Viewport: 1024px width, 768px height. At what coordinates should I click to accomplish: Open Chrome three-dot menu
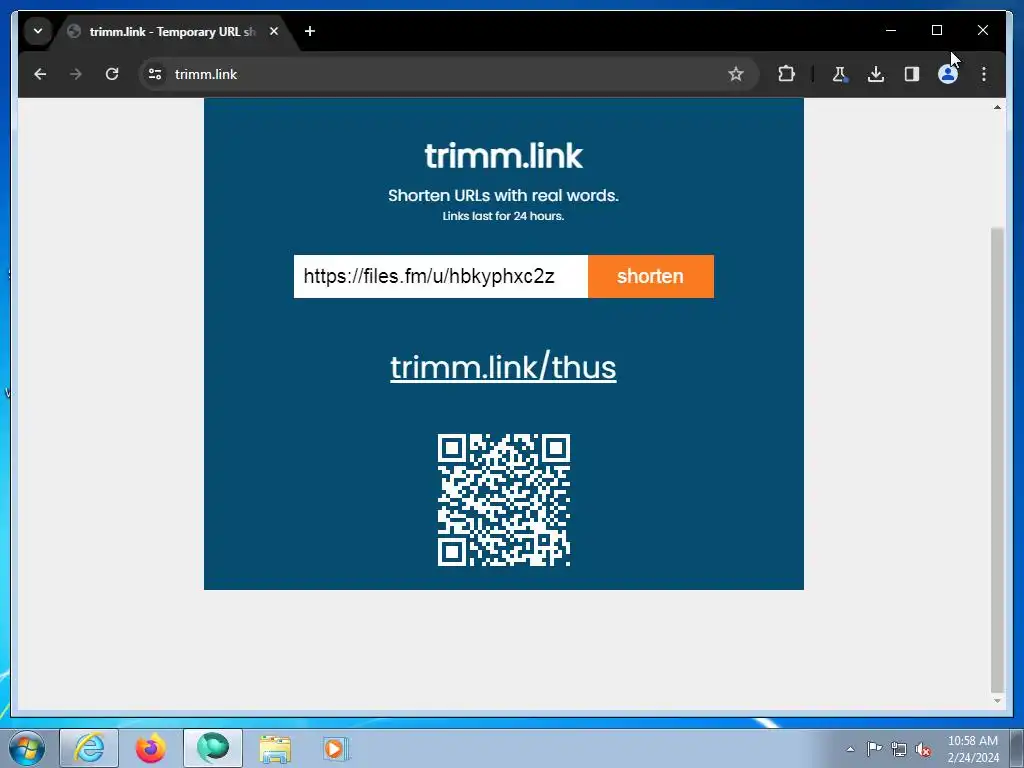(x=984, y=74)
